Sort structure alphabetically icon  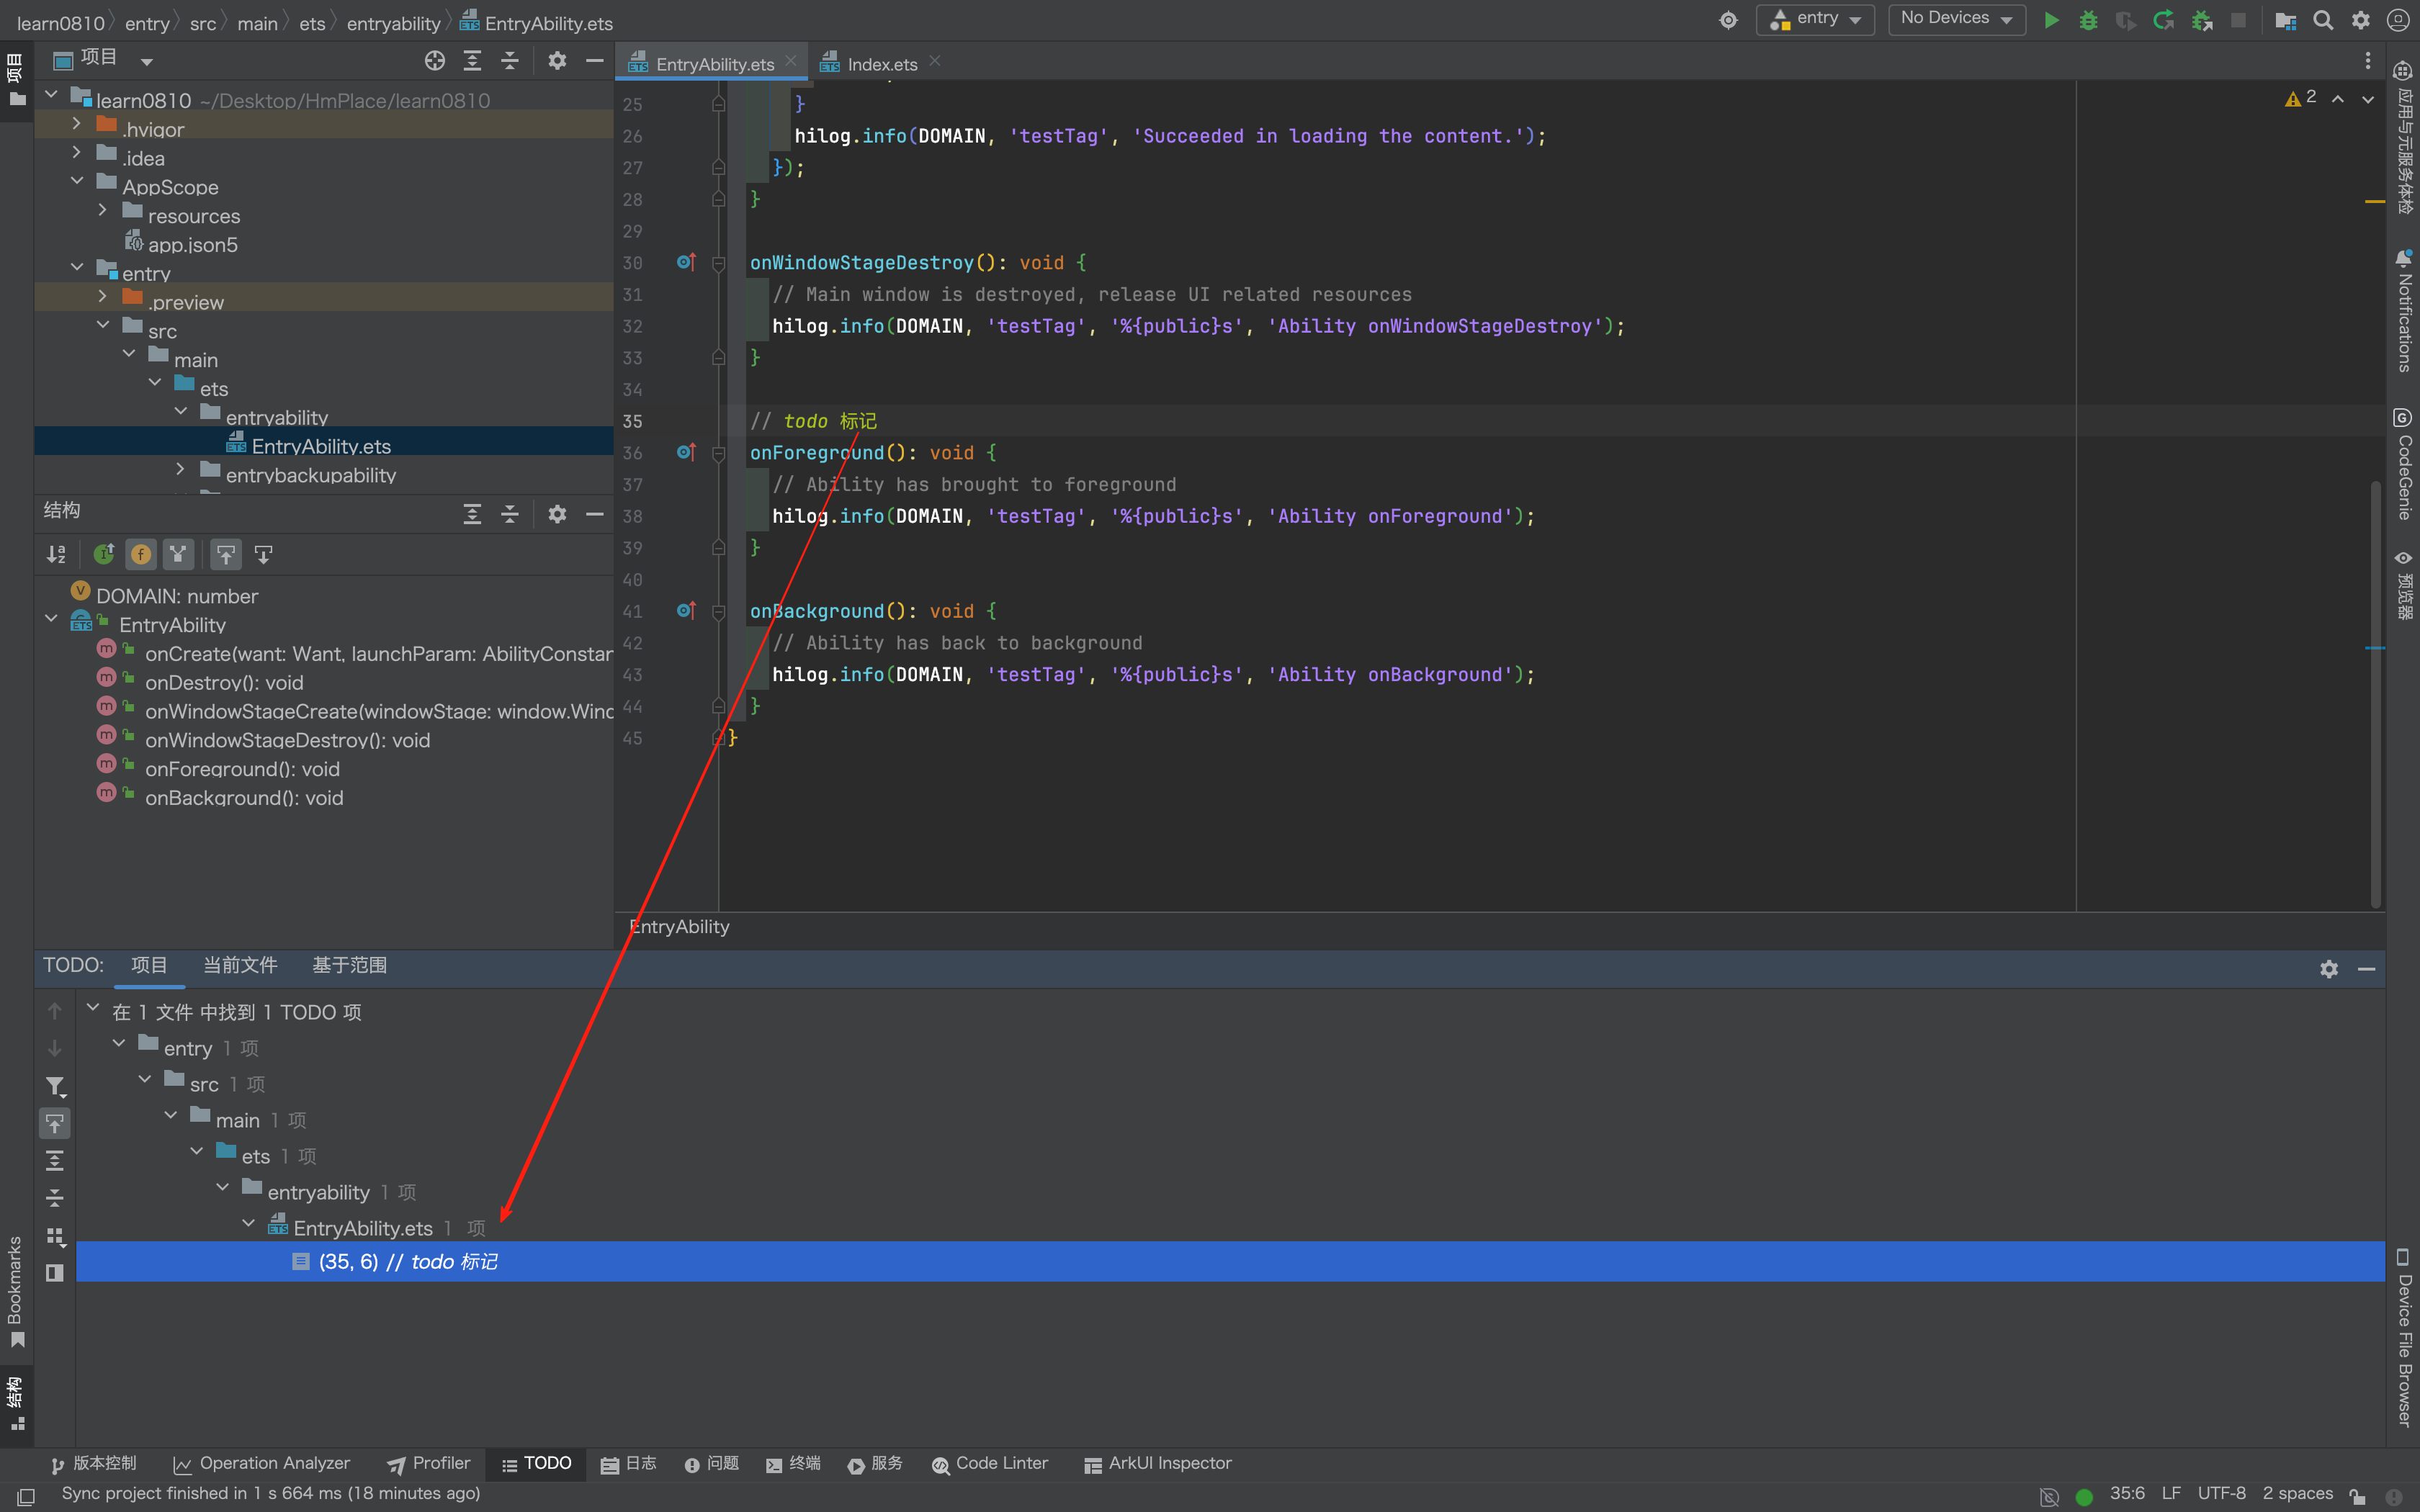point(56,554)
